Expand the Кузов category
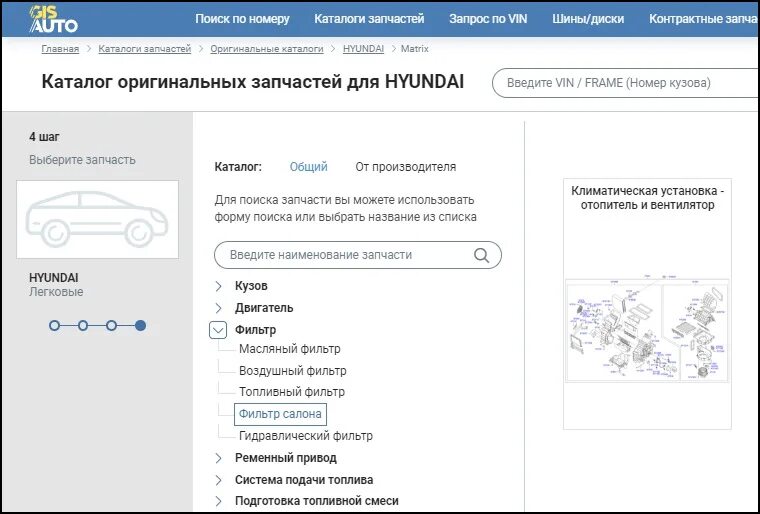The image size is (760, 514). [x=218, y=286]
